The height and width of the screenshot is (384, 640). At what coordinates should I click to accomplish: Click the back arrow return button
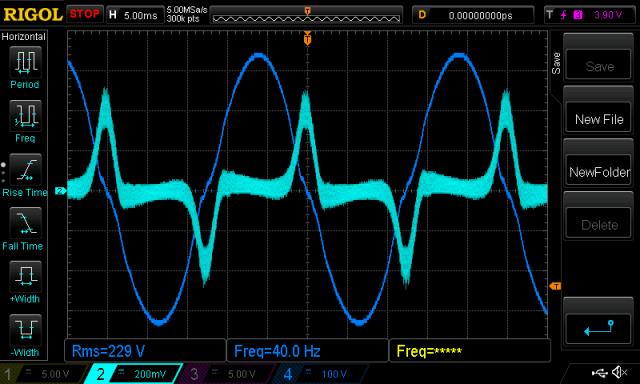(x=599, y=328)
